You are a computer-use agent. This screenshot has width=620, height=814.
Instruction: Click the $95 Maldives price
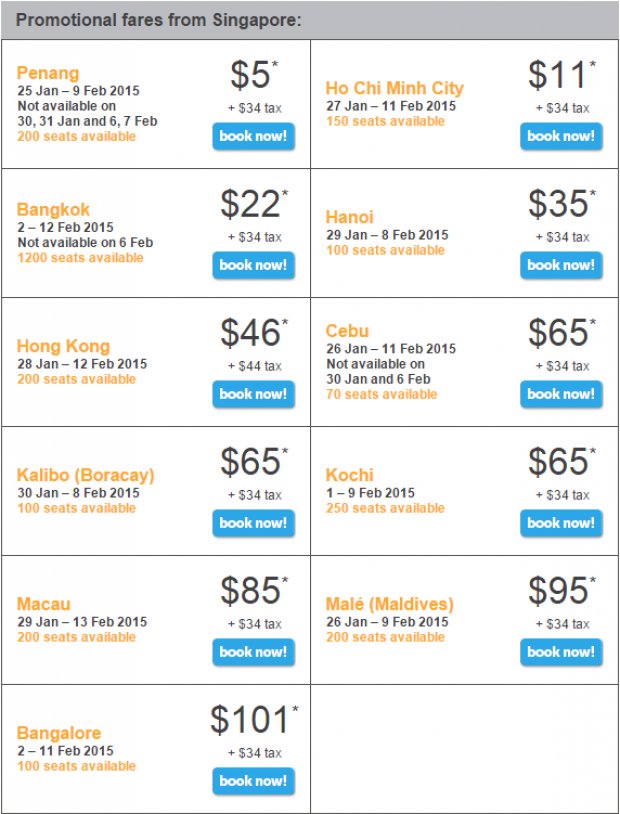pos(559,591)
